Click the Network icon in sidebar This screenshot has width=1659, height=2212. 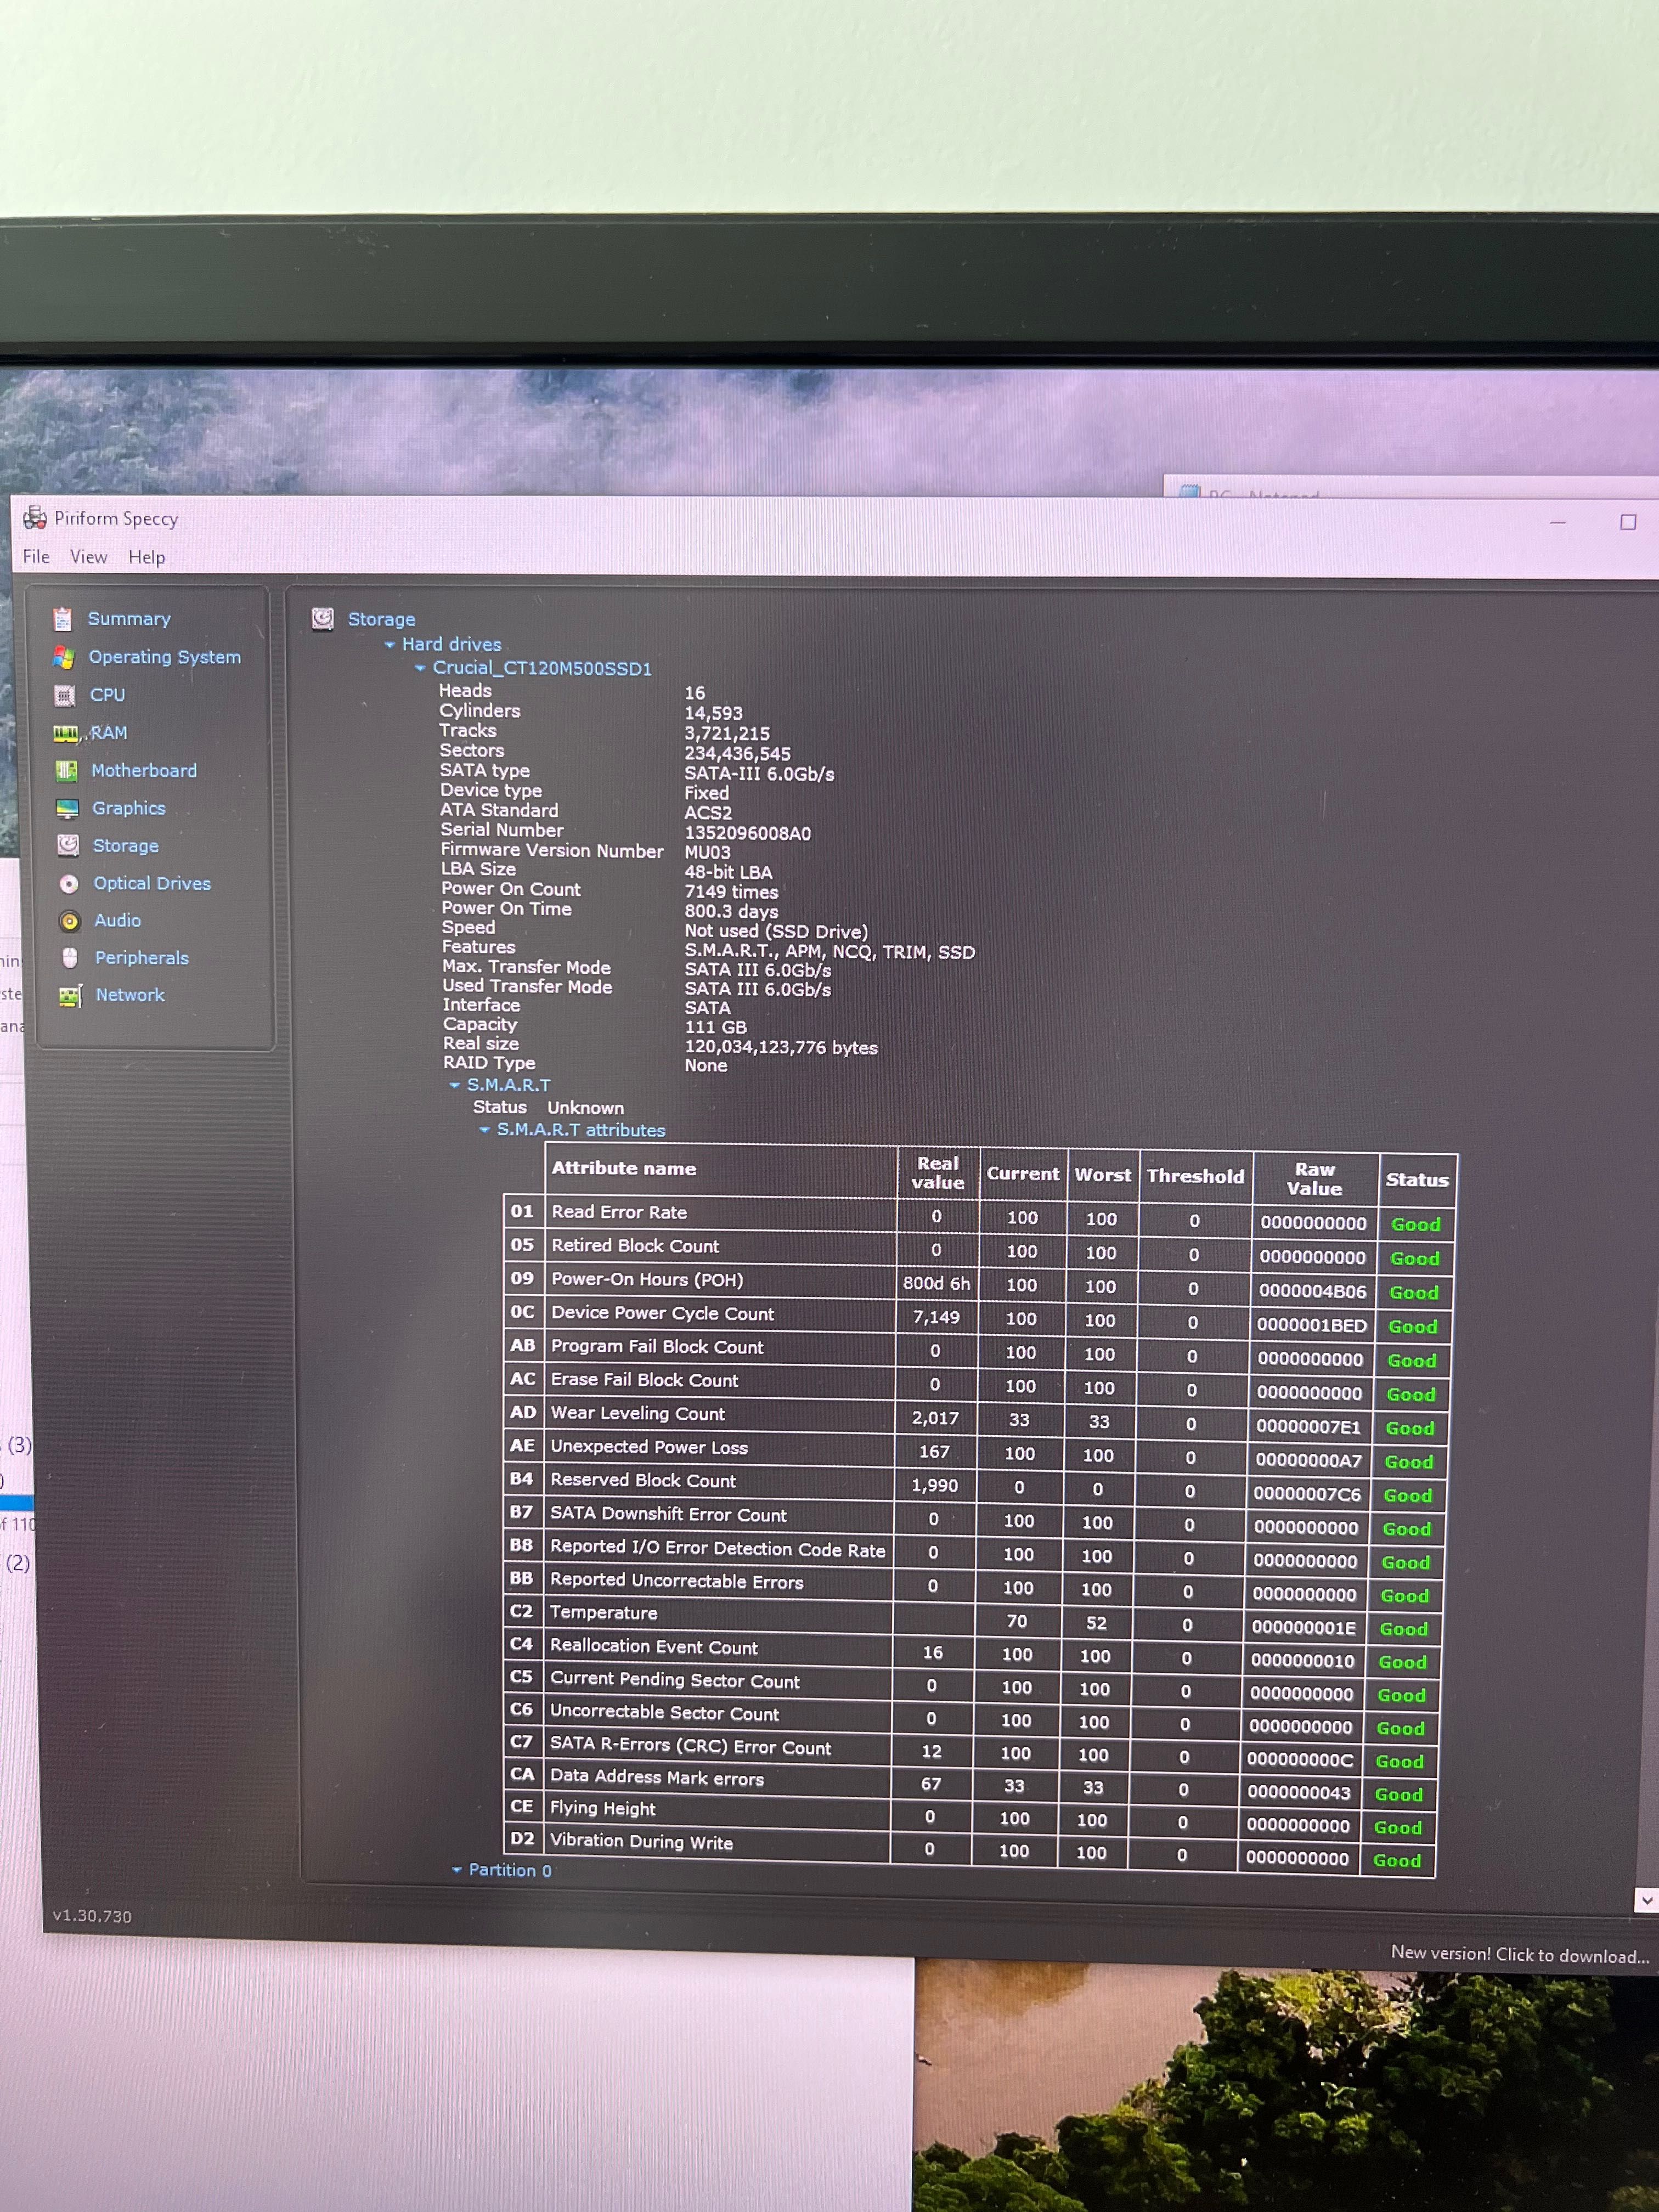70,996
